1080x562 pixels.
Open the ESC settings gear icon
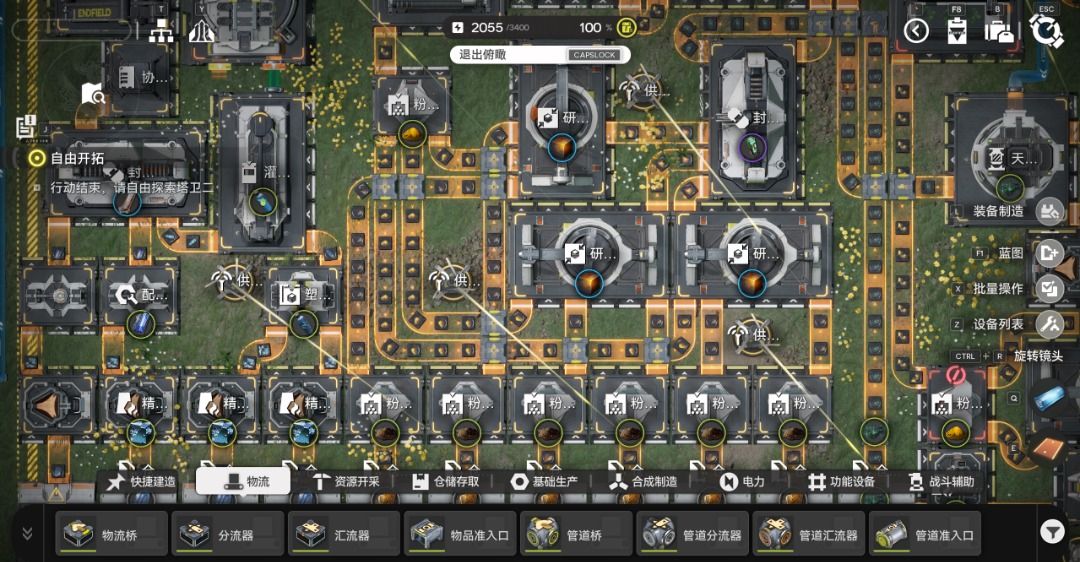(x=1046, y=30)
